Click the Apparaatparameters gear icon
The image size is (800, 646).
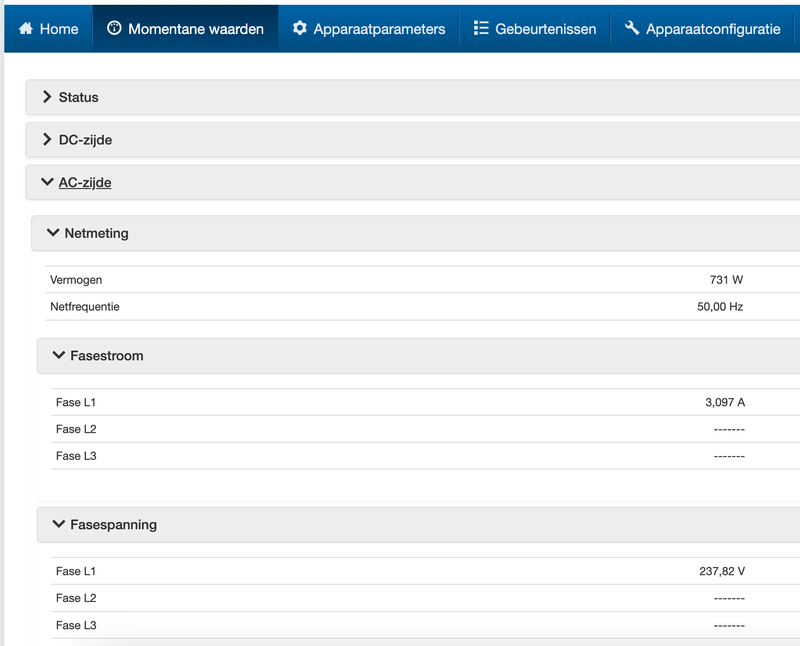coord(300,29)
